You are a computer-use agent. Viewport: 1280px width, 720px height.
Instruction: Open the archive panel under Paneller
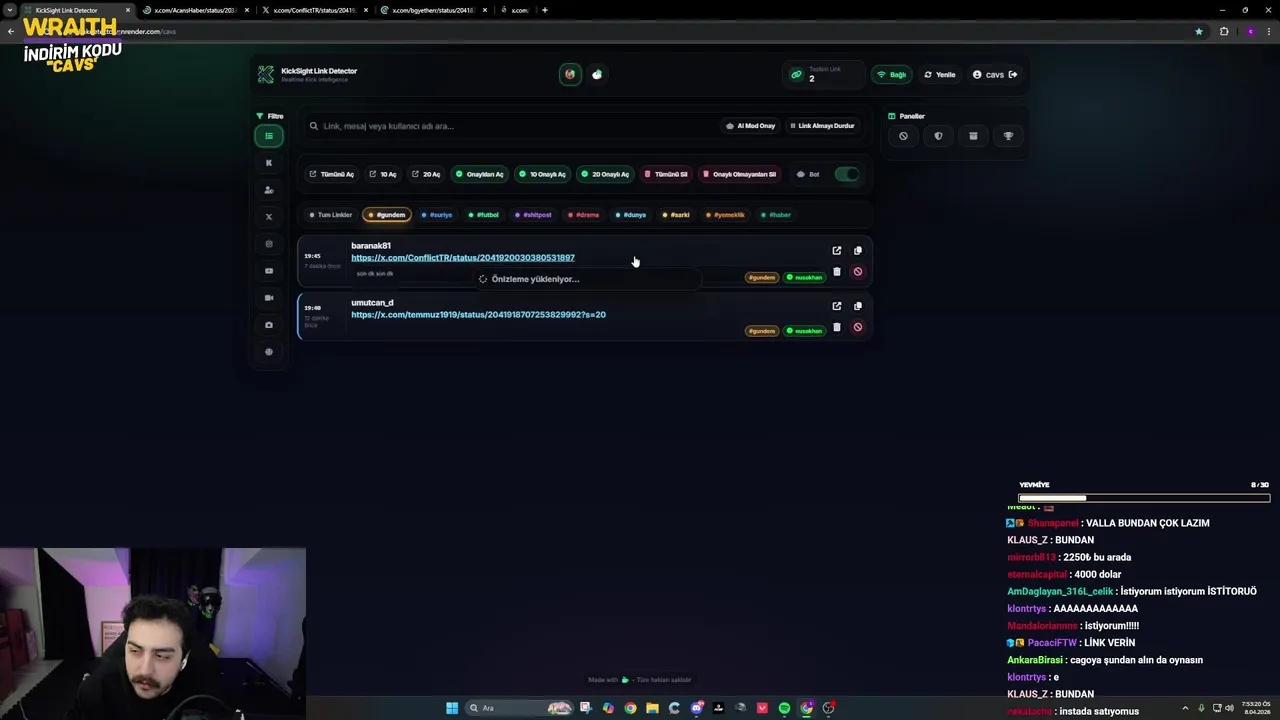[x=973, y=136]
